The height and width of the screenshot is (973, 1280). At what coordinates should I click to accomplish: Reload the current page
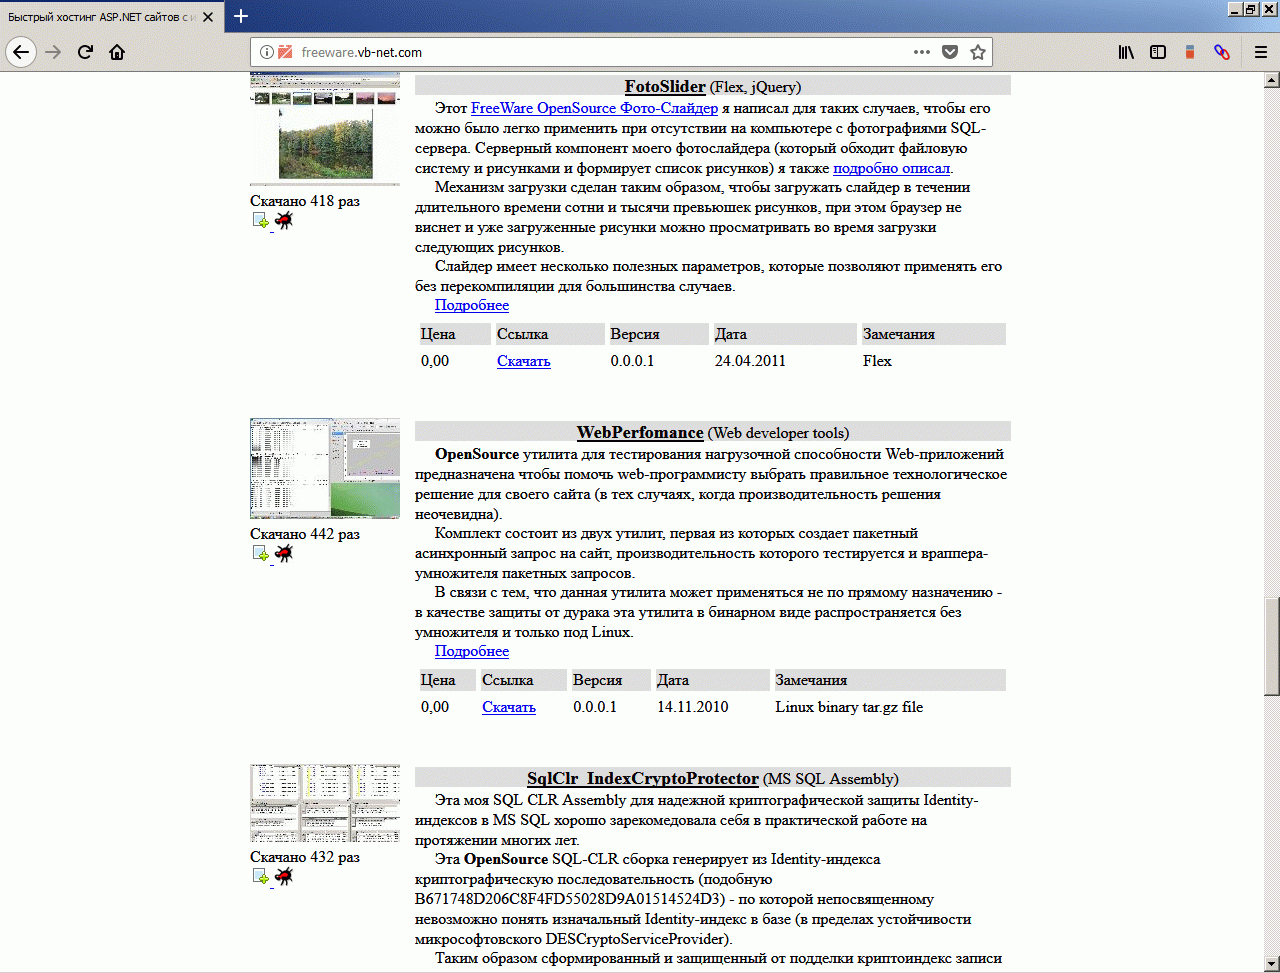coord(85,52)
